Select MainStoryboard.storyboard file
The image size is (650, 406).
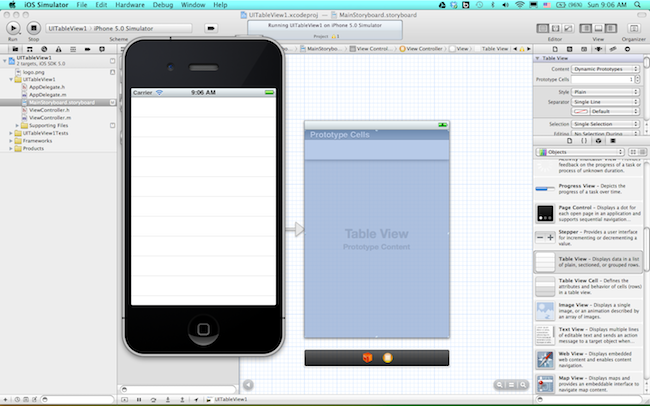pyautogui.click(x=58, y=102)
